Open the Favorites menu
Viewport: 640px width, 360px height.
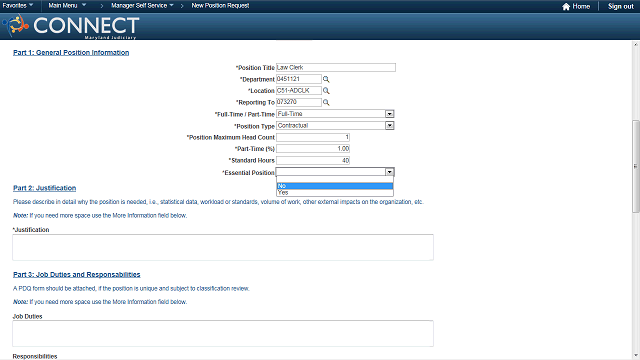pos(18,6)
